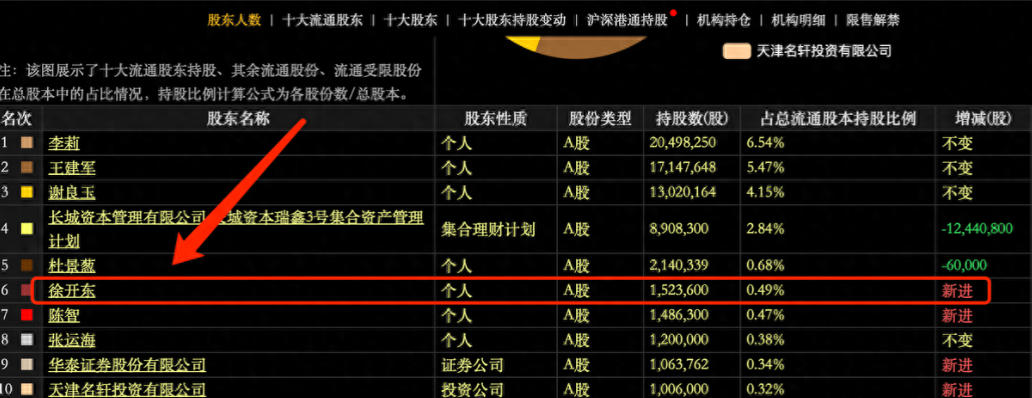Click the 股东性质 column header
The height and width of the screenshot is (398, 1032).
pos(496,118)
